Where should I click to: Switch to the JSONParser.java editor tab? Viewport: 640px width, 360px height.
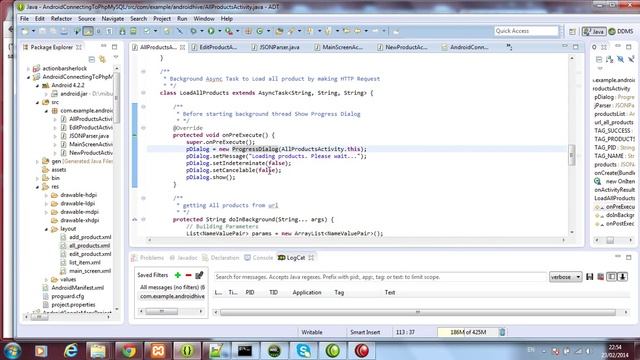[x=276, y=47]
